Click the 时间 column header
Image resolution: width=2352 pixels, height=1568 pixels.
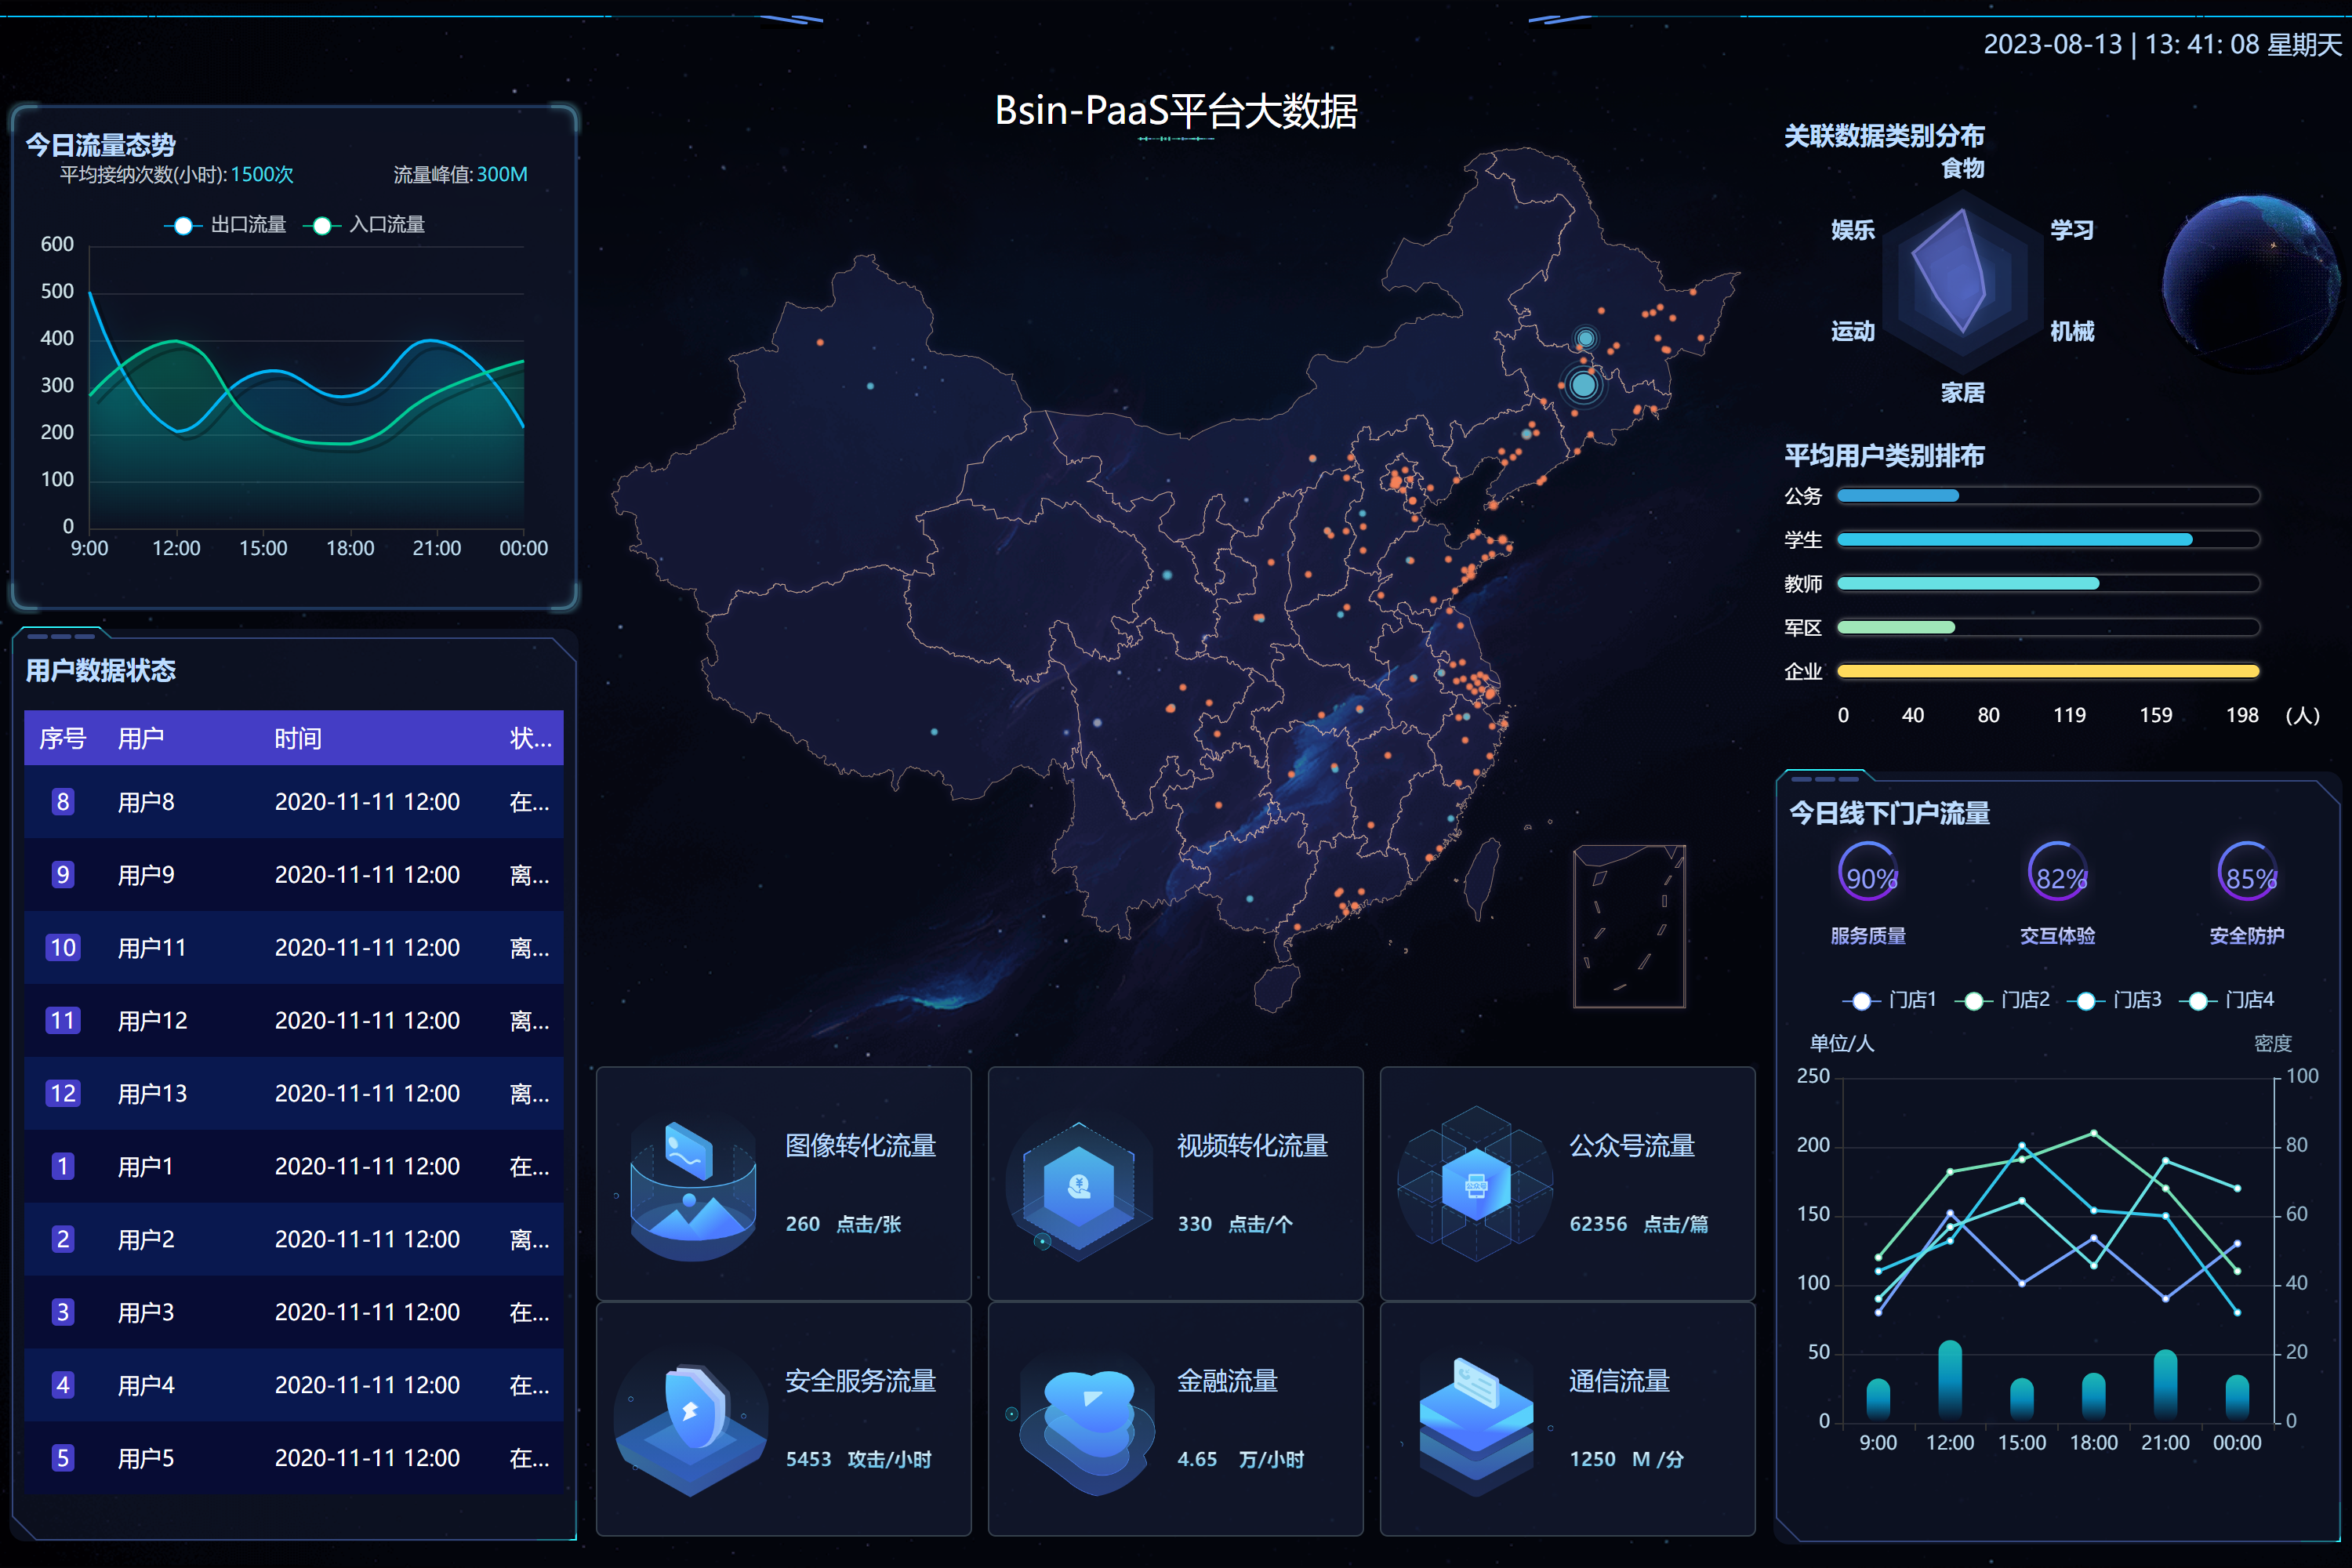click(298, 738)
